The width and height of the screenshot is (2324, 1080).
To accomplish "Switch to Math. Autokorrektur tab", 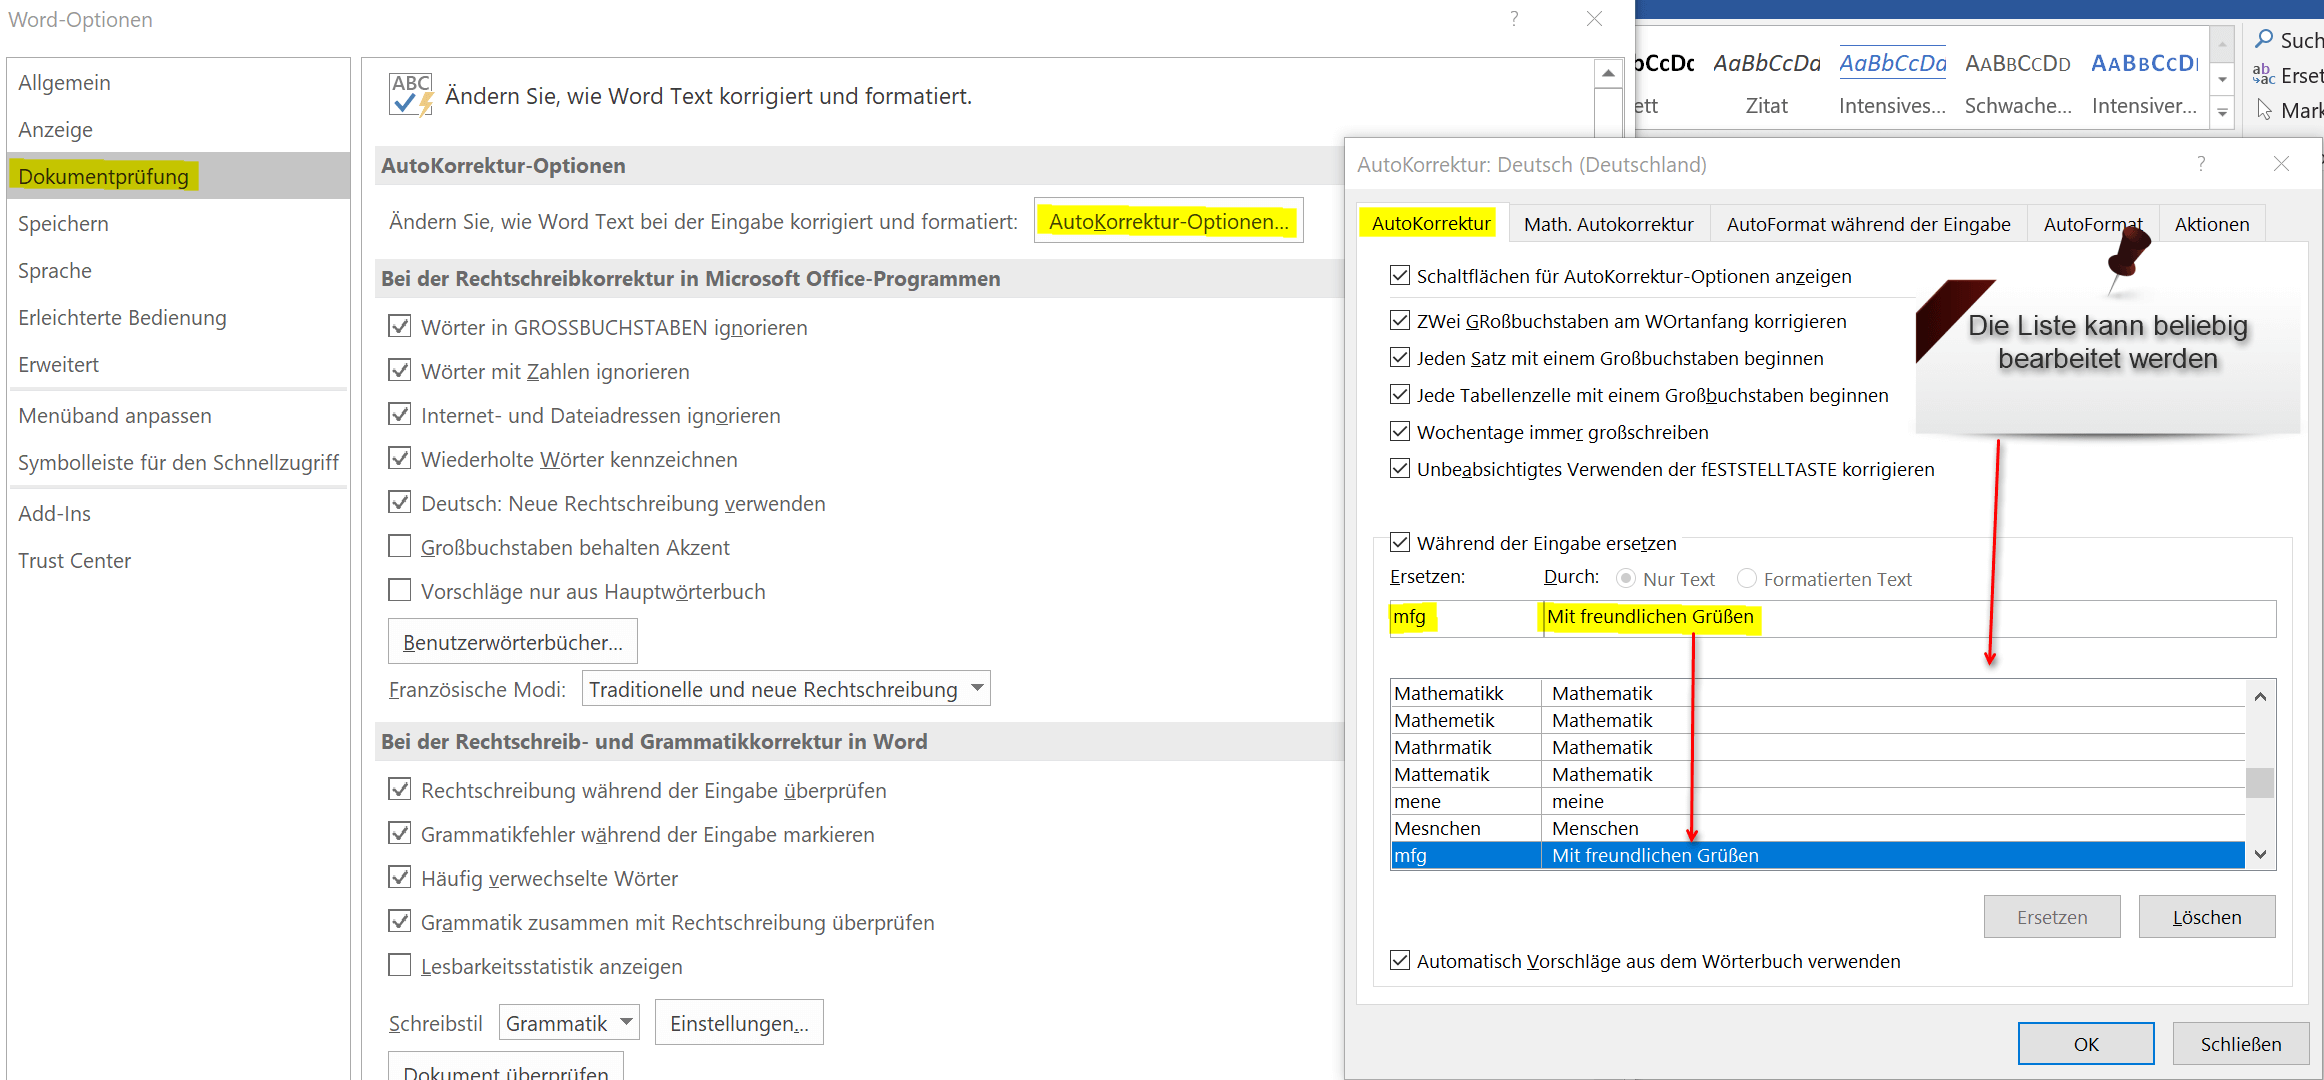I will coord(1608,224).
